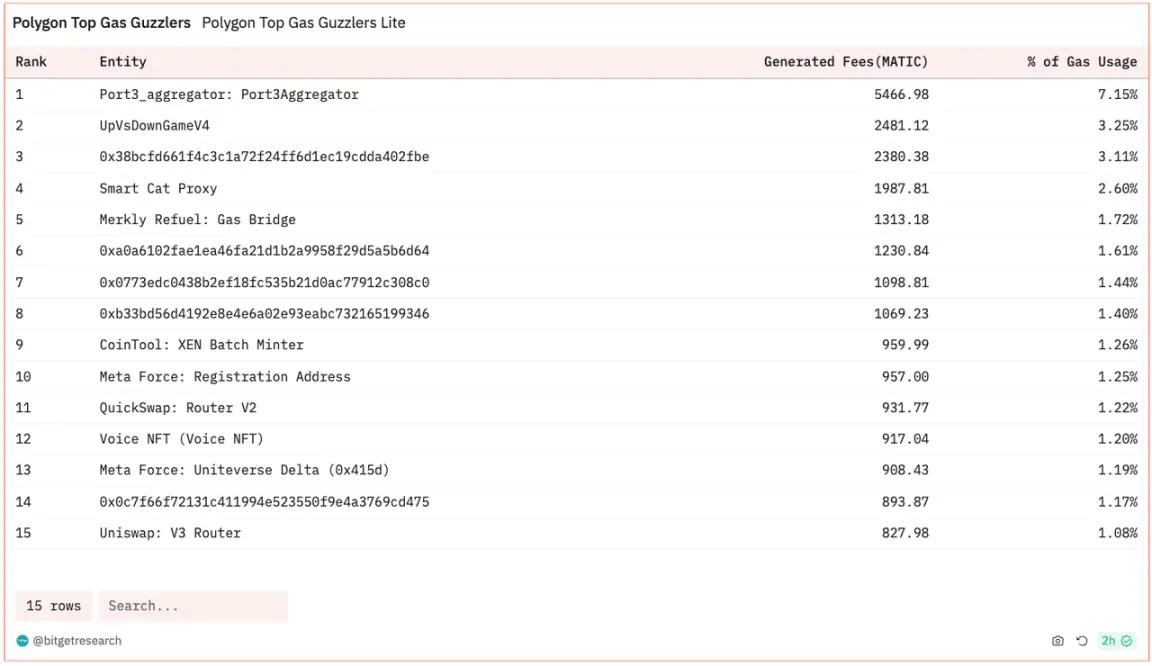Select the QuickSwap: Router V2 row
The height and width of the screenshot is (666, 1152).
click(x=178, y=408)
